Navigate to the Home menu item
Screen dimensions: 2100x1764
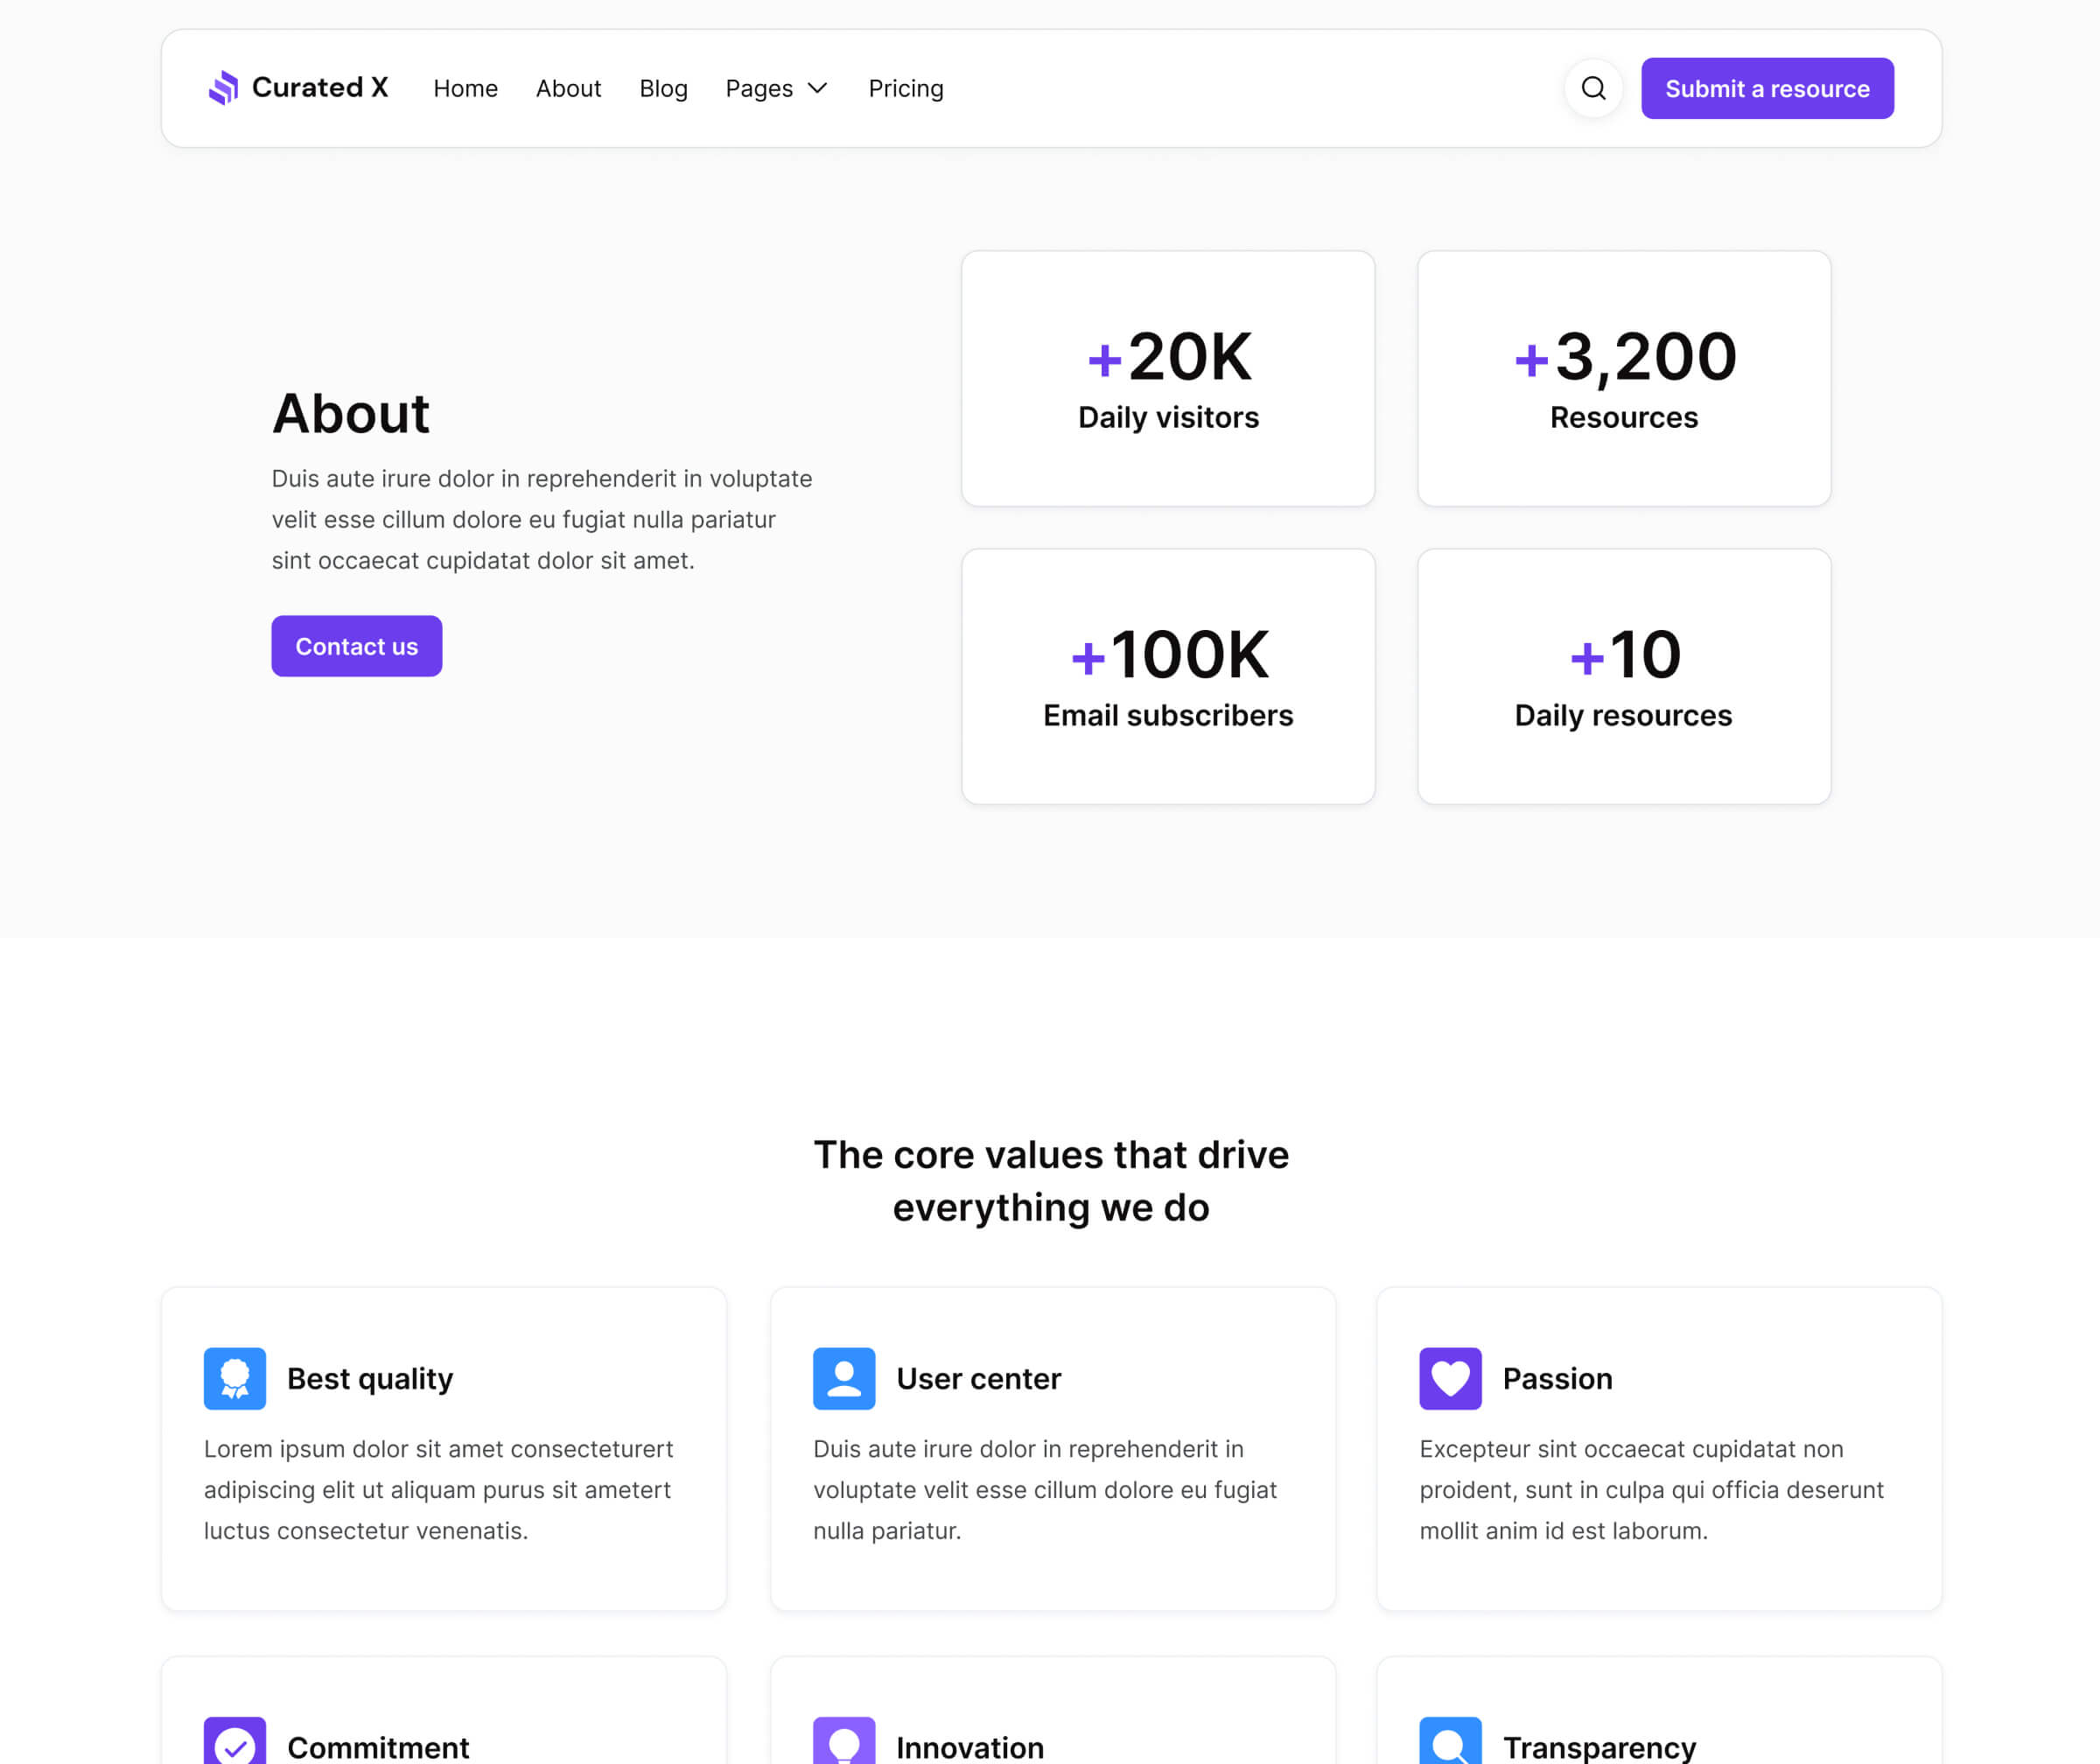(x=465, y=88)
